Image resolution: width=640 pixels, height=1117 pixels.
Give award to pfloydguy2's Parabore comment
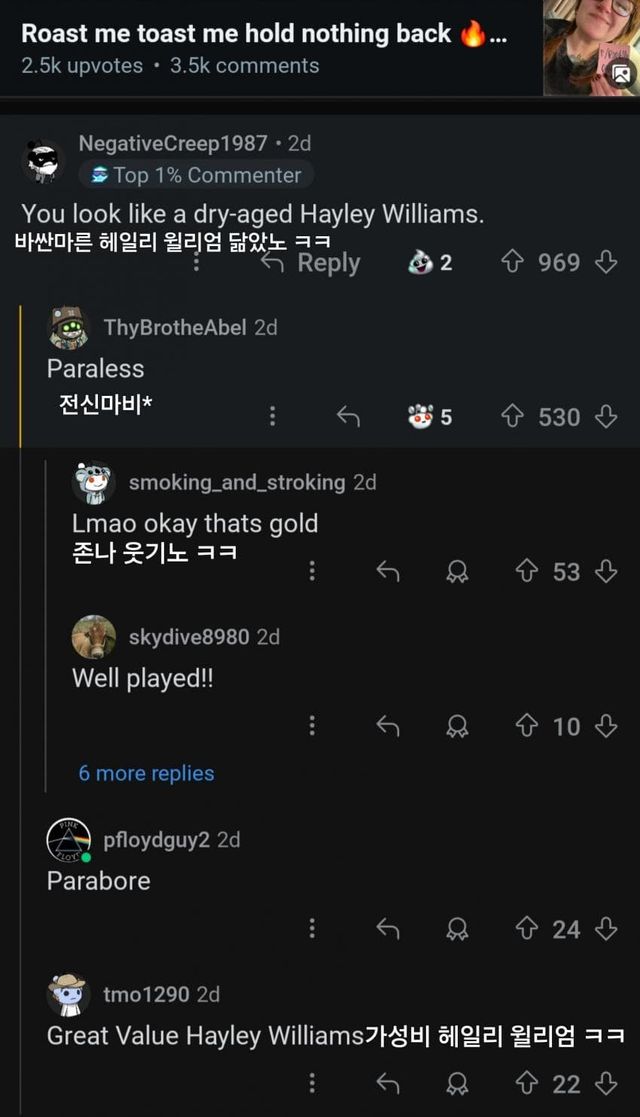457,929
